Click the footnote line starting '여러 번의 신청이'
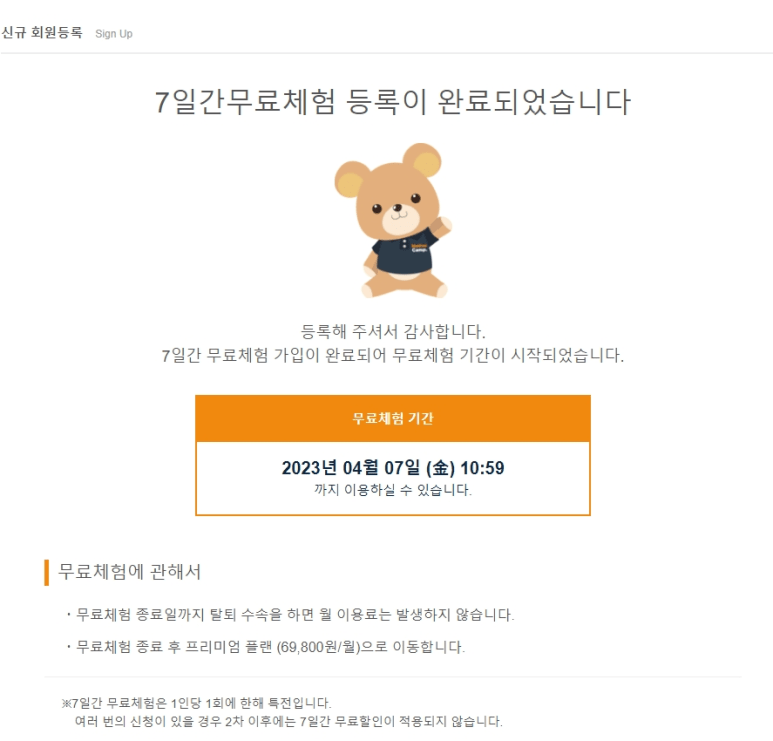The height and width of the screenshot is (741, 773). click(288, 721)
